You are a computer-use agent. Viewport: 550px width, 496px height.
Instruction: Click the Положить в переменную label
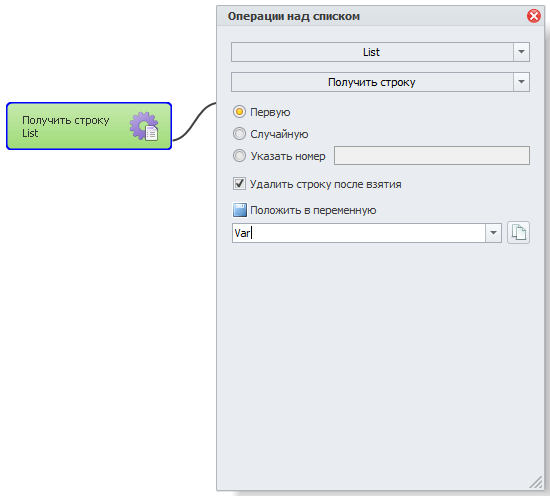pos(313,210)
